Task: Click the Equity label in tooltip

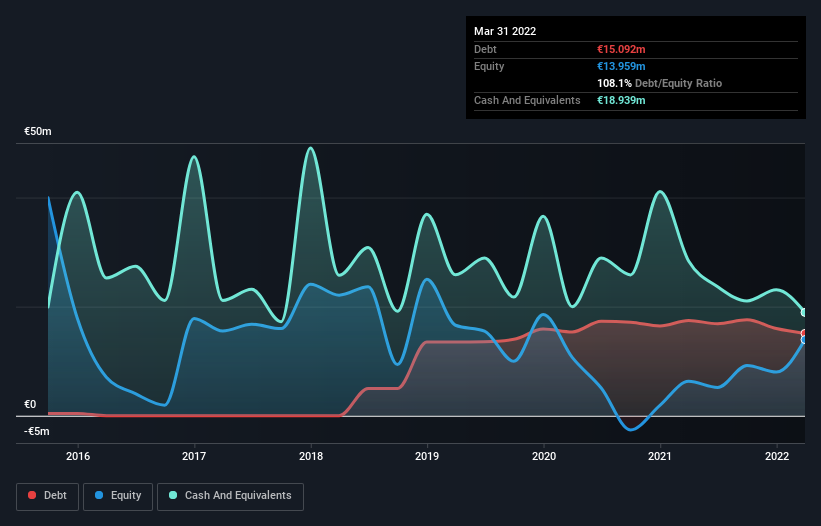Action: point(489,66)
